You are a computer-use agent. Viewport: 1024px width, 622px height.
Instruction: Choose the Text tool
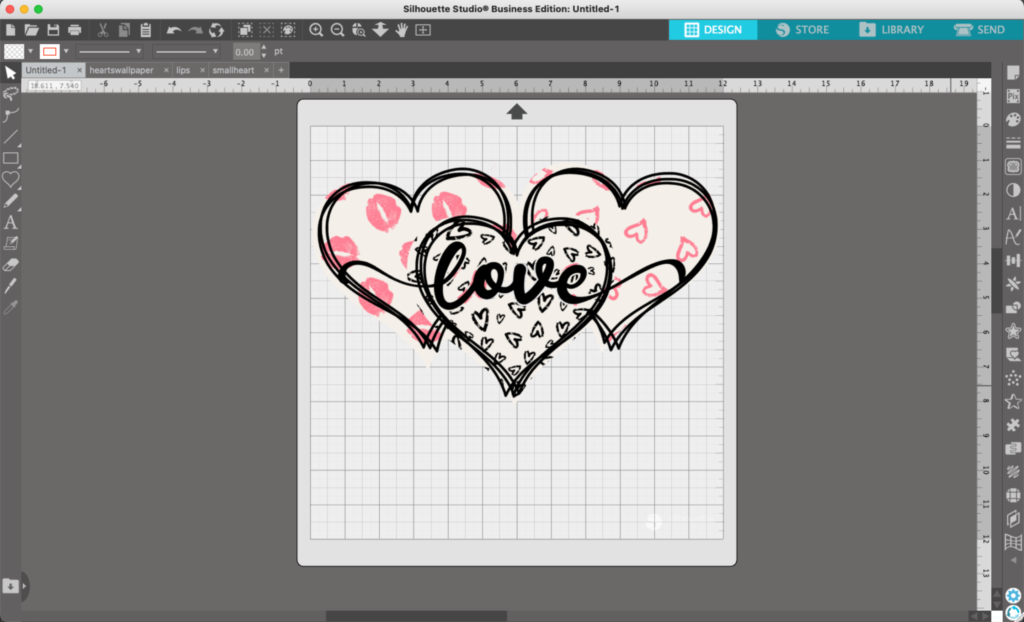(10, 222)
